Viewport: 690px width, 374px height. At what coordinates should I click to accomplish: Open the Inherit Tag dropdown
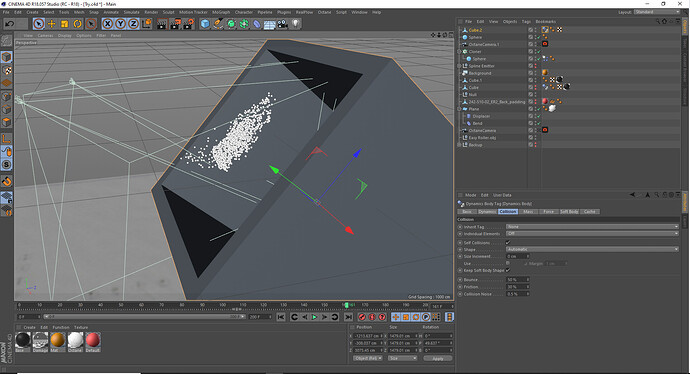[592, 227]
